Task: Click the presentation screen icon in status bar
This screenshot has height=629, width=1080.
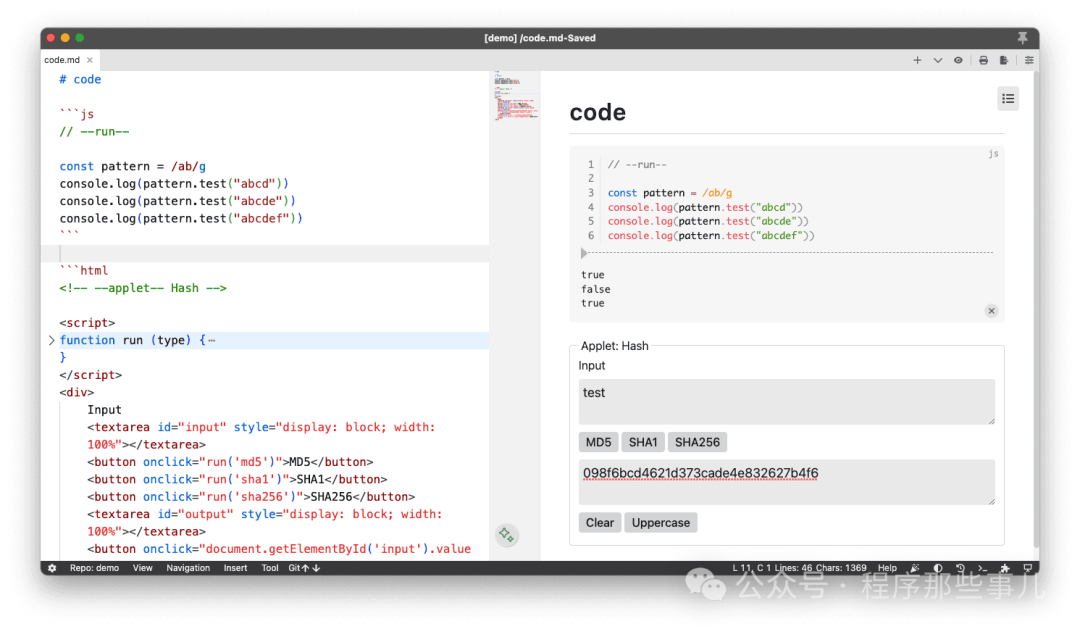Action: coord(1028,568)
